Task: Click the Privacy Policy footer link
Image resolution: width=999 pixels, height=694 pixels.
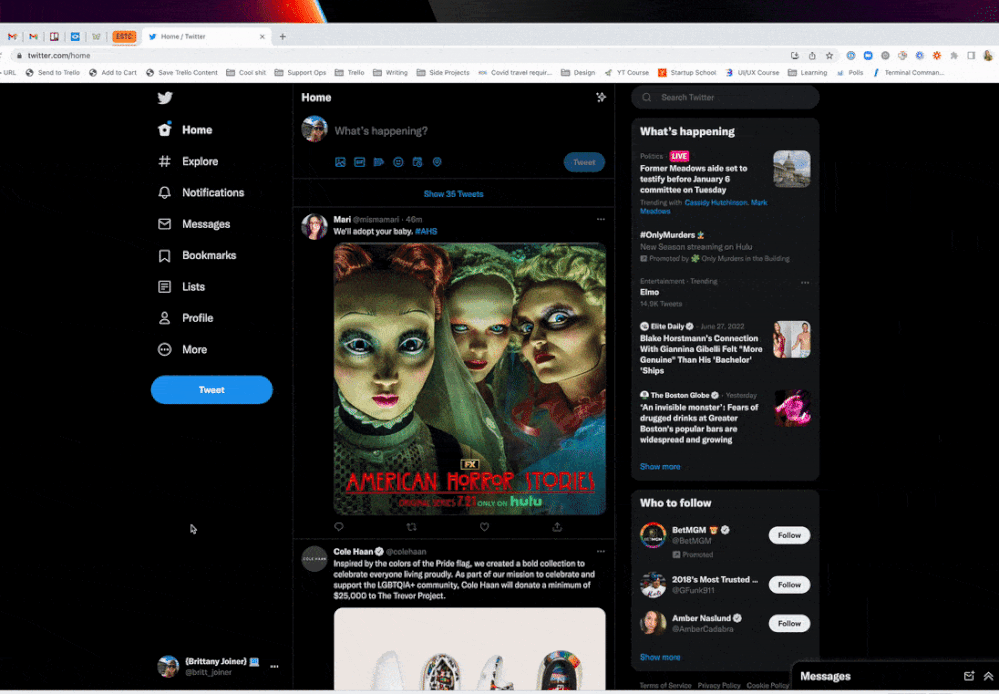Action: pyautogui.click(x=719, y=686)
